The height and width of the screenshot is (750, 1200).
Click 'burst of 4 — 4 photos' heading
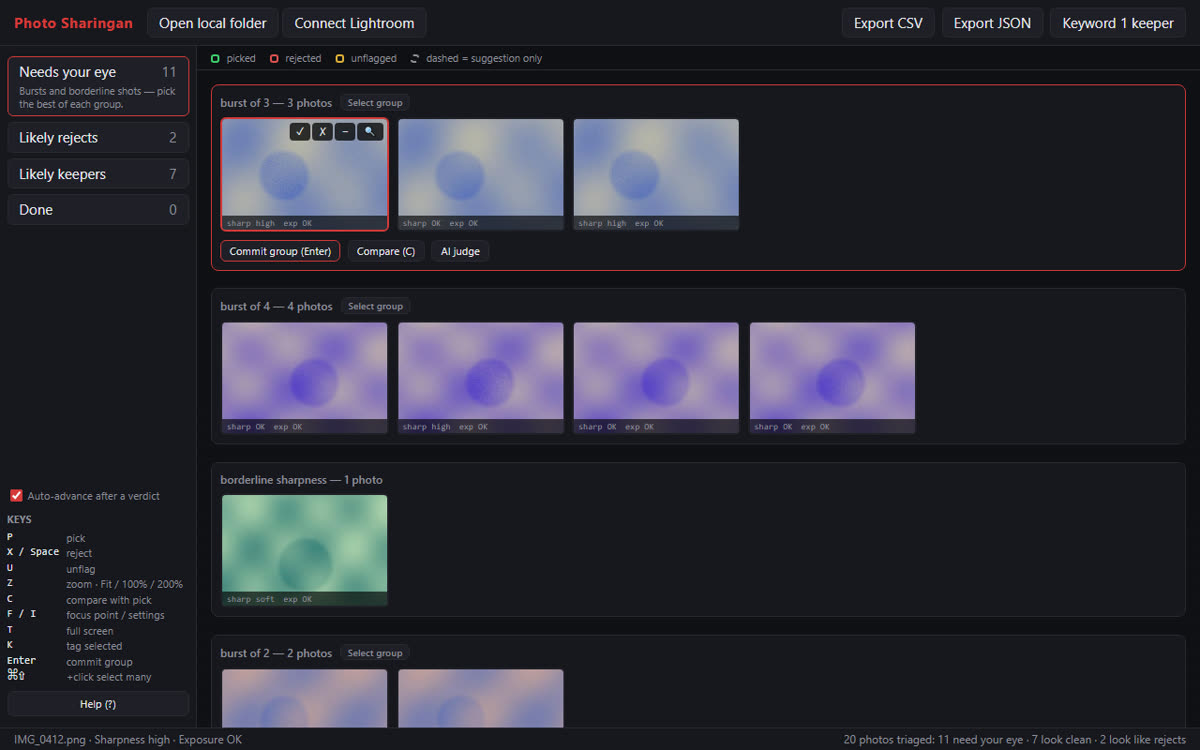(276, 306)
